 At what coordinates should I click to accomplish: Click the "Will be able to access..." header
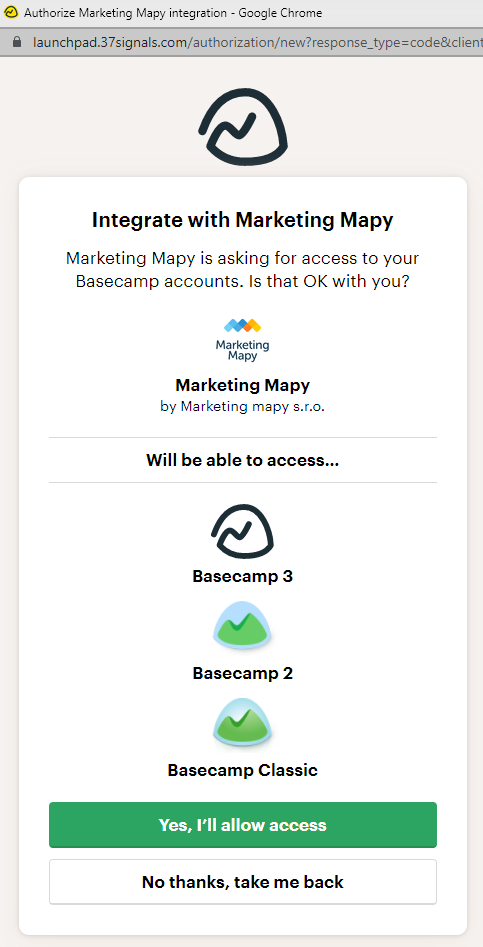click(243, 460)
